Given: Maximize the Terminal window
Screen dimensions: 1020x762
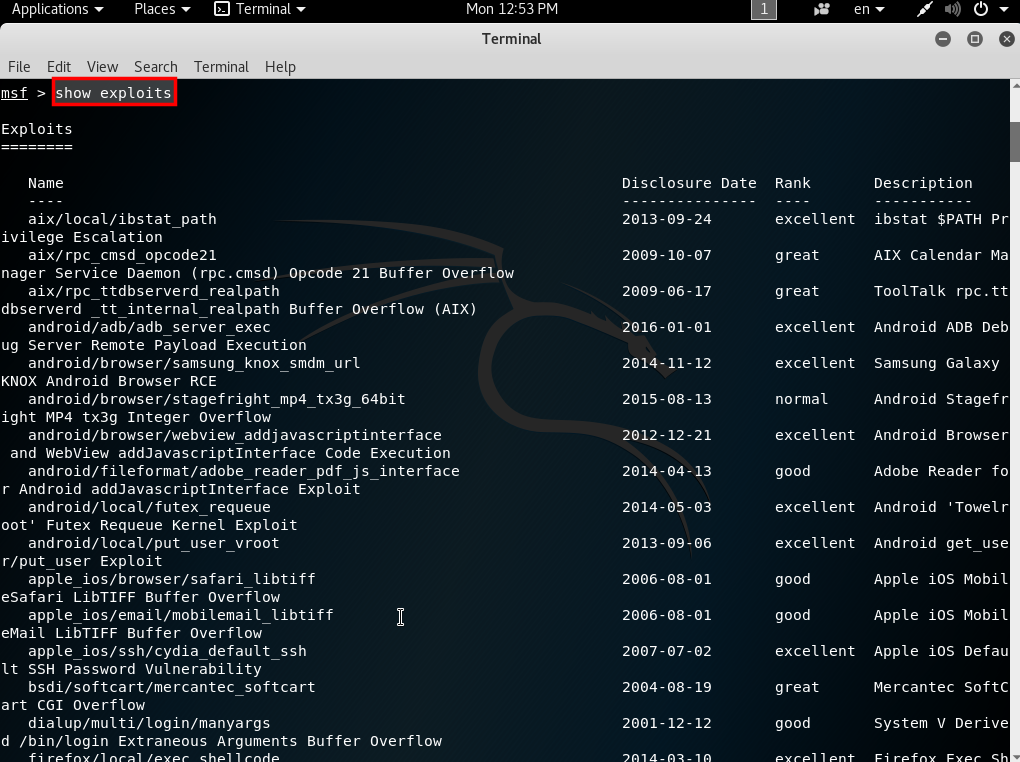Looking at the screenshot, I should (974, 39).
